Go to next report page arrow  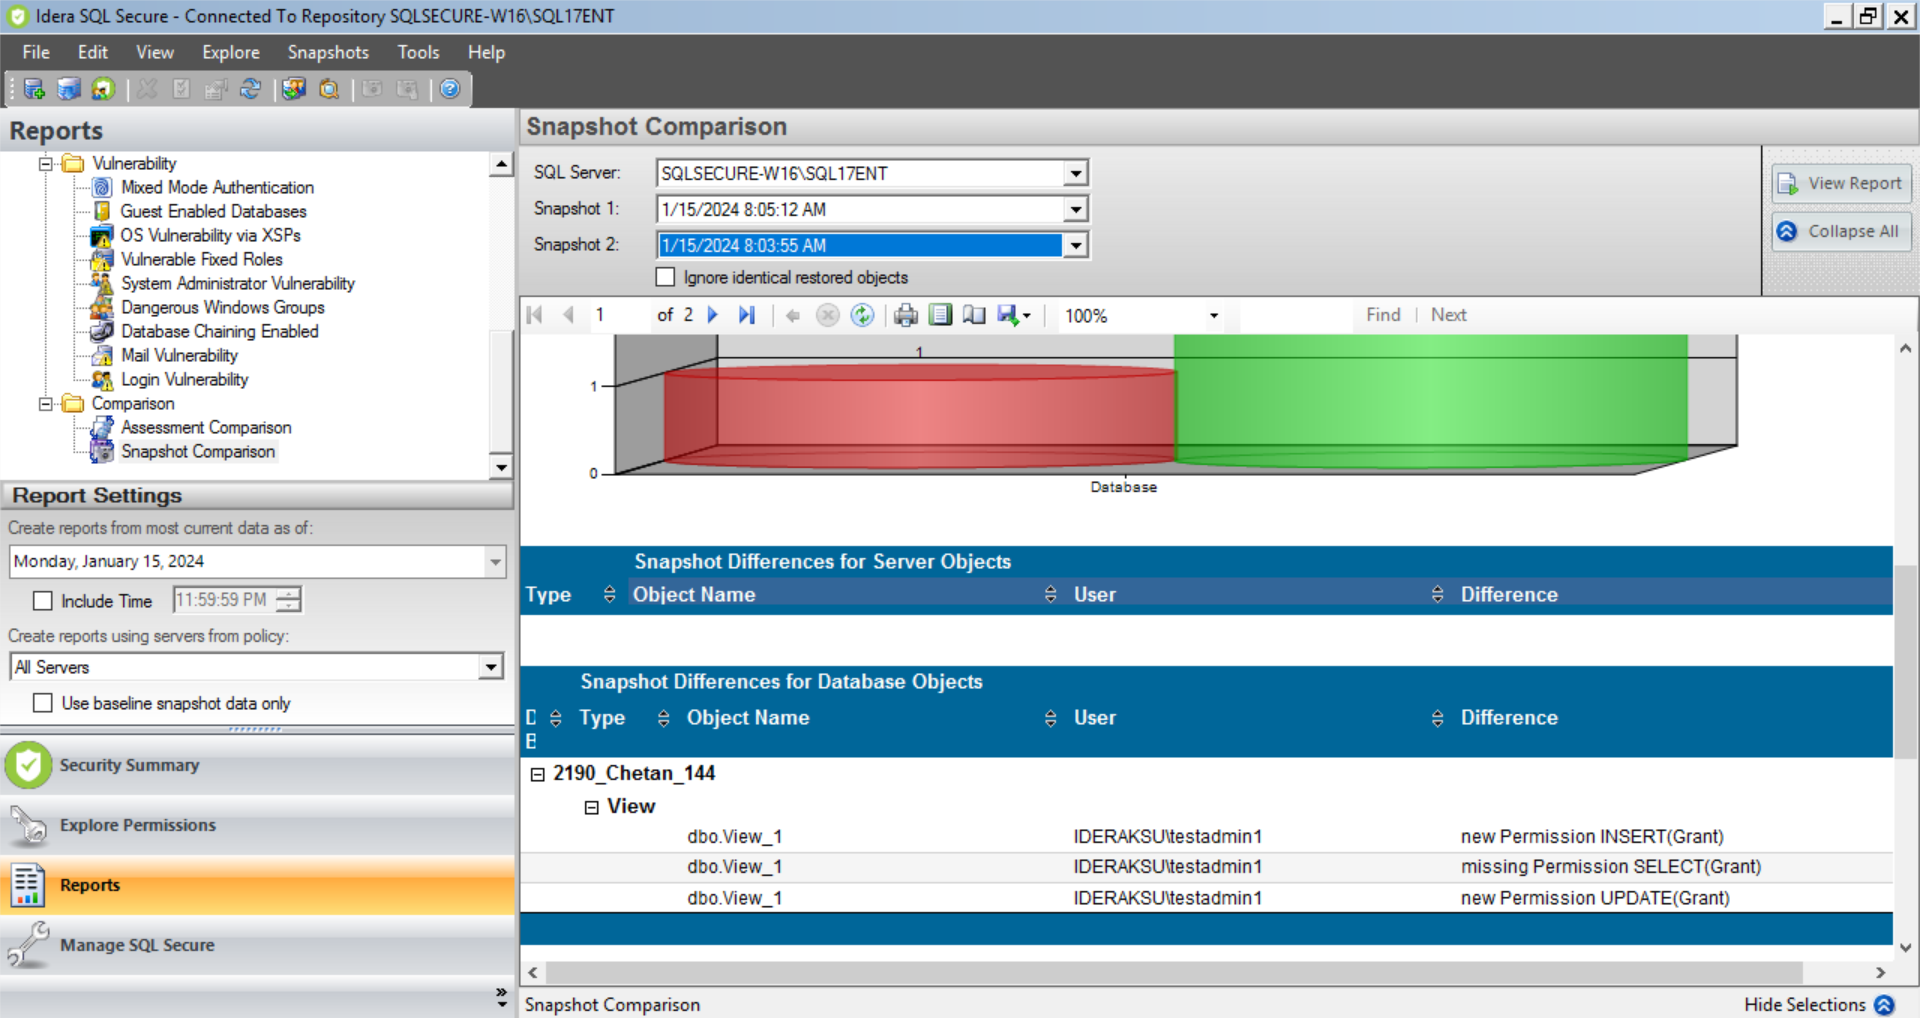point(713,315)
